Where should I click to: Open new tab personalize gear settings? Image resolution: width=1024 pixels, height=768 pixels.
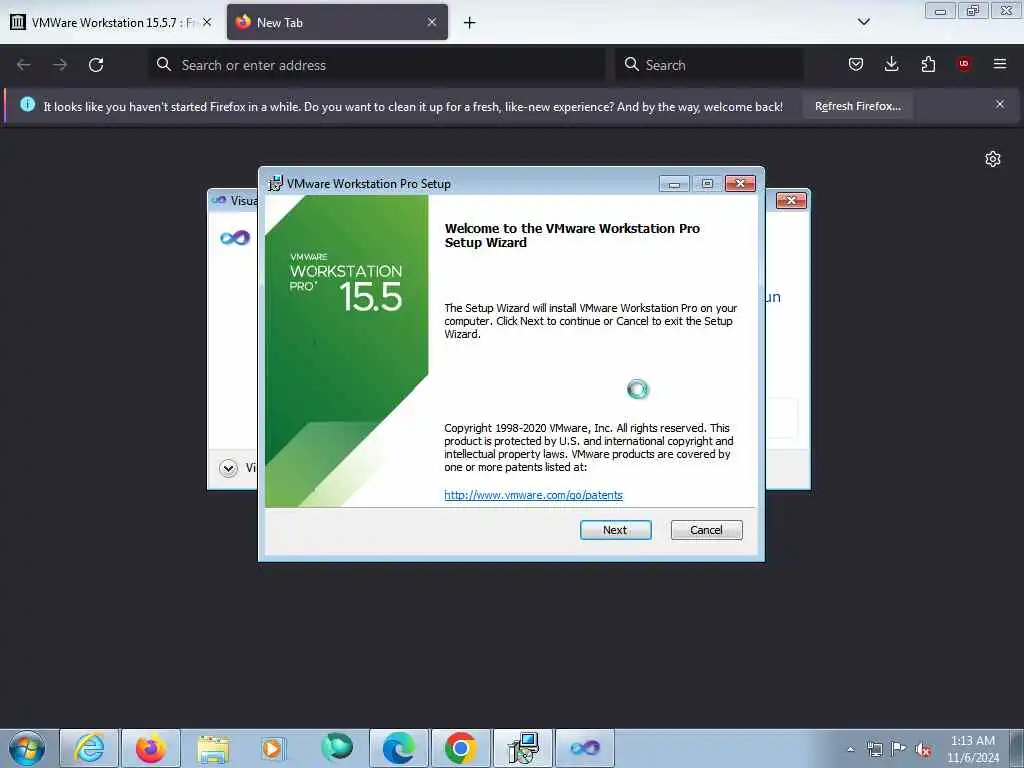tap(993, 159)
